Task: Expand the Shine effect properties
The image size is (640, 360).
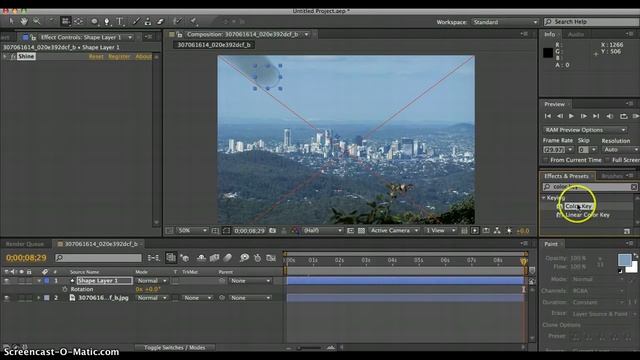Action: click(5, 56)
